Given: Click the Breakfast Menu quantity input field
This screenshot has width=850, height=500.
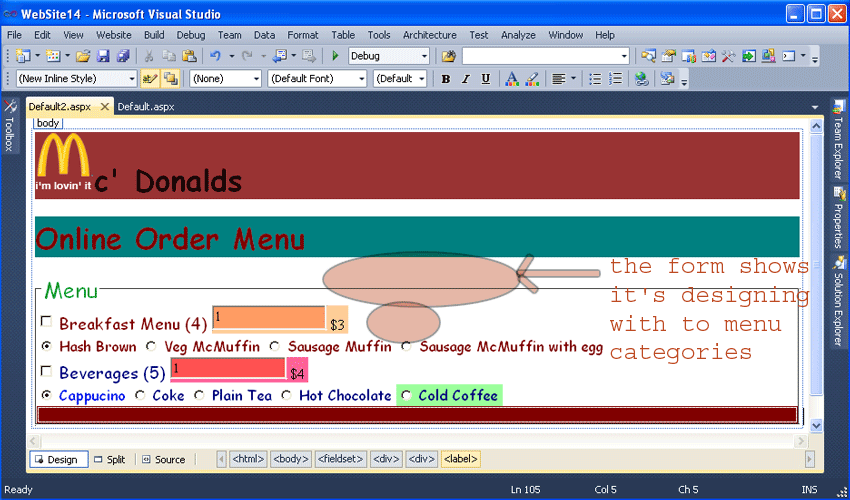Looking at the screenshot, I should tap(269, 317).
